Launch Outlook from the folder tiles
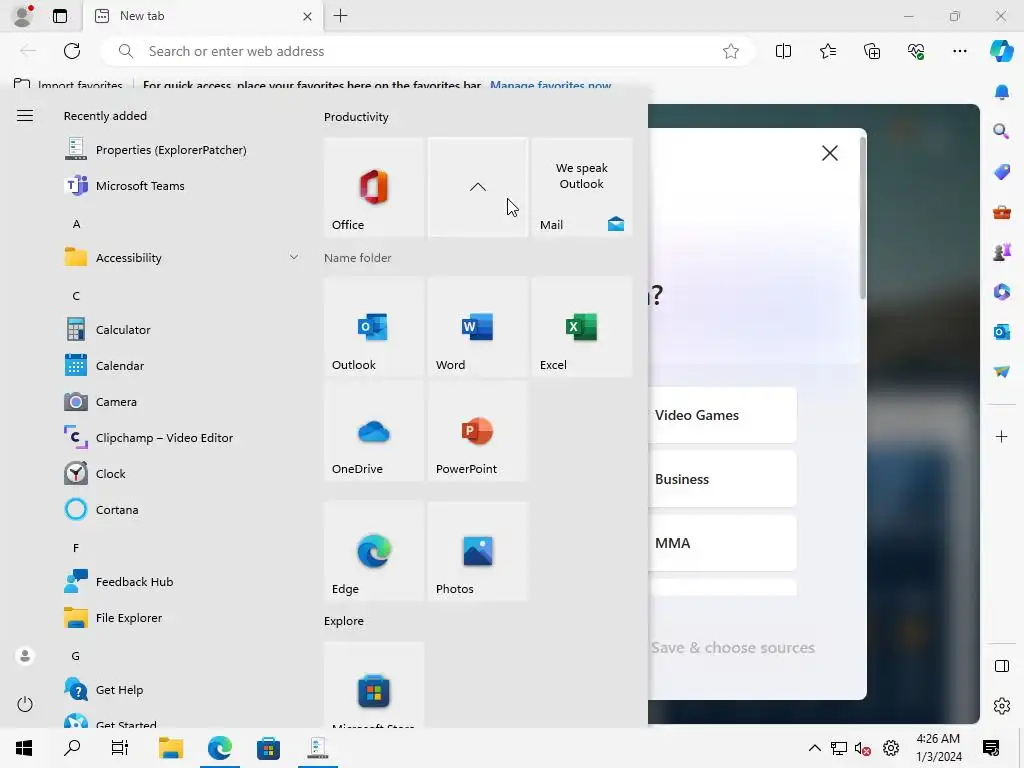The width and height of the screenshot is (1024, 768). pyautogui.click(x=374, y=327)
